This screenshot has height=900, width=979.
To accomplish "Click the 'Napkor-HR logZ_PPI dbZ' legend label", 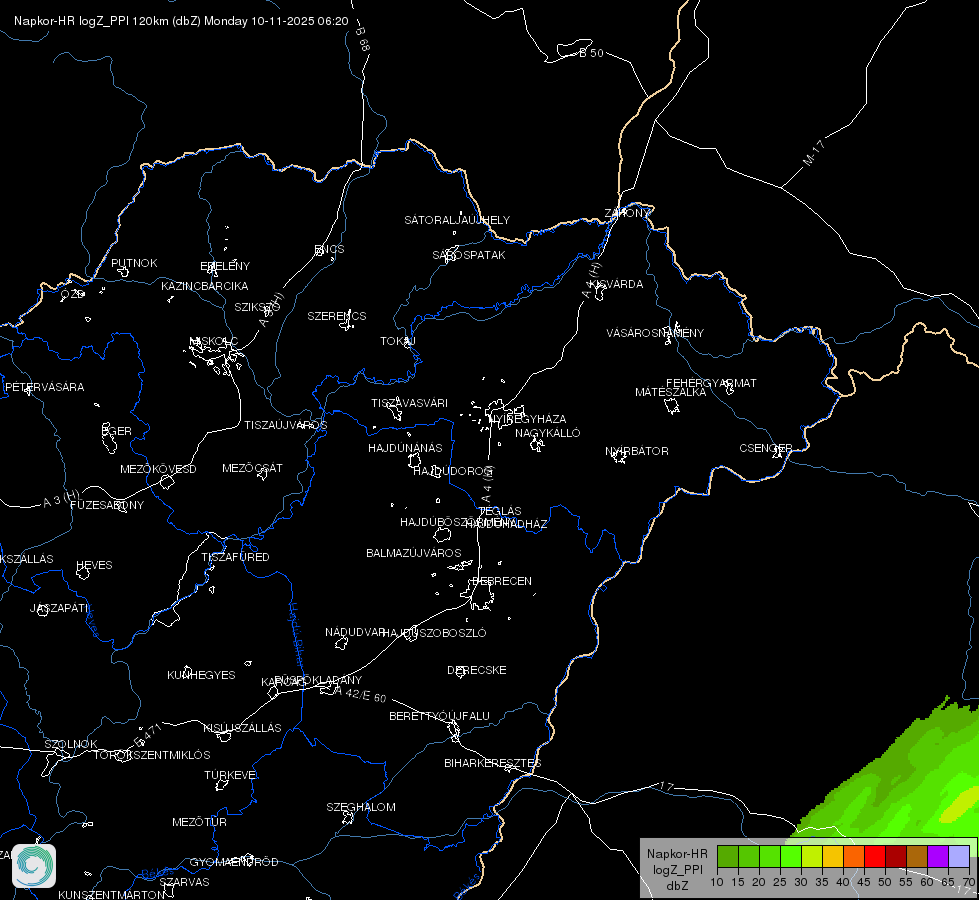I will pyautogui.click(x=677, y=869).
